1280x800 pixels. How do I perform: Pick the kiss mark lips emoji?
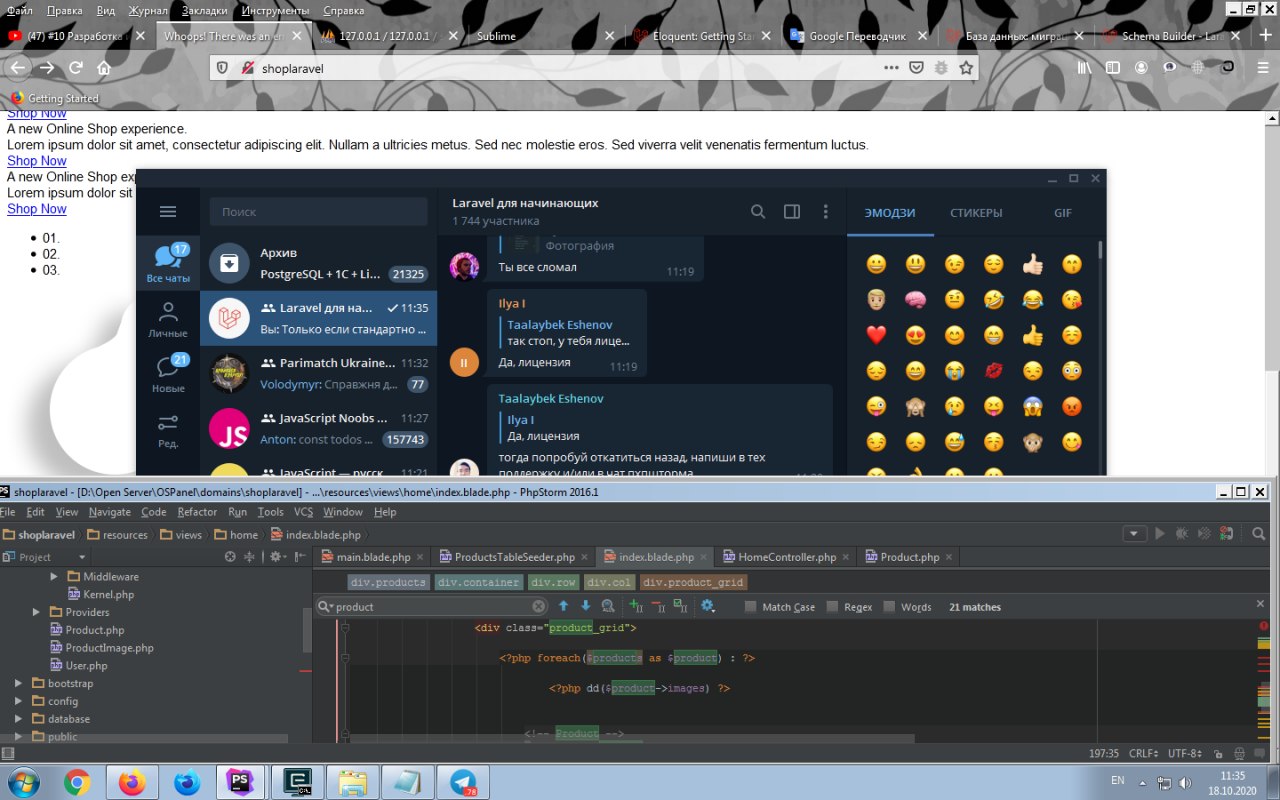coord(994,371)
